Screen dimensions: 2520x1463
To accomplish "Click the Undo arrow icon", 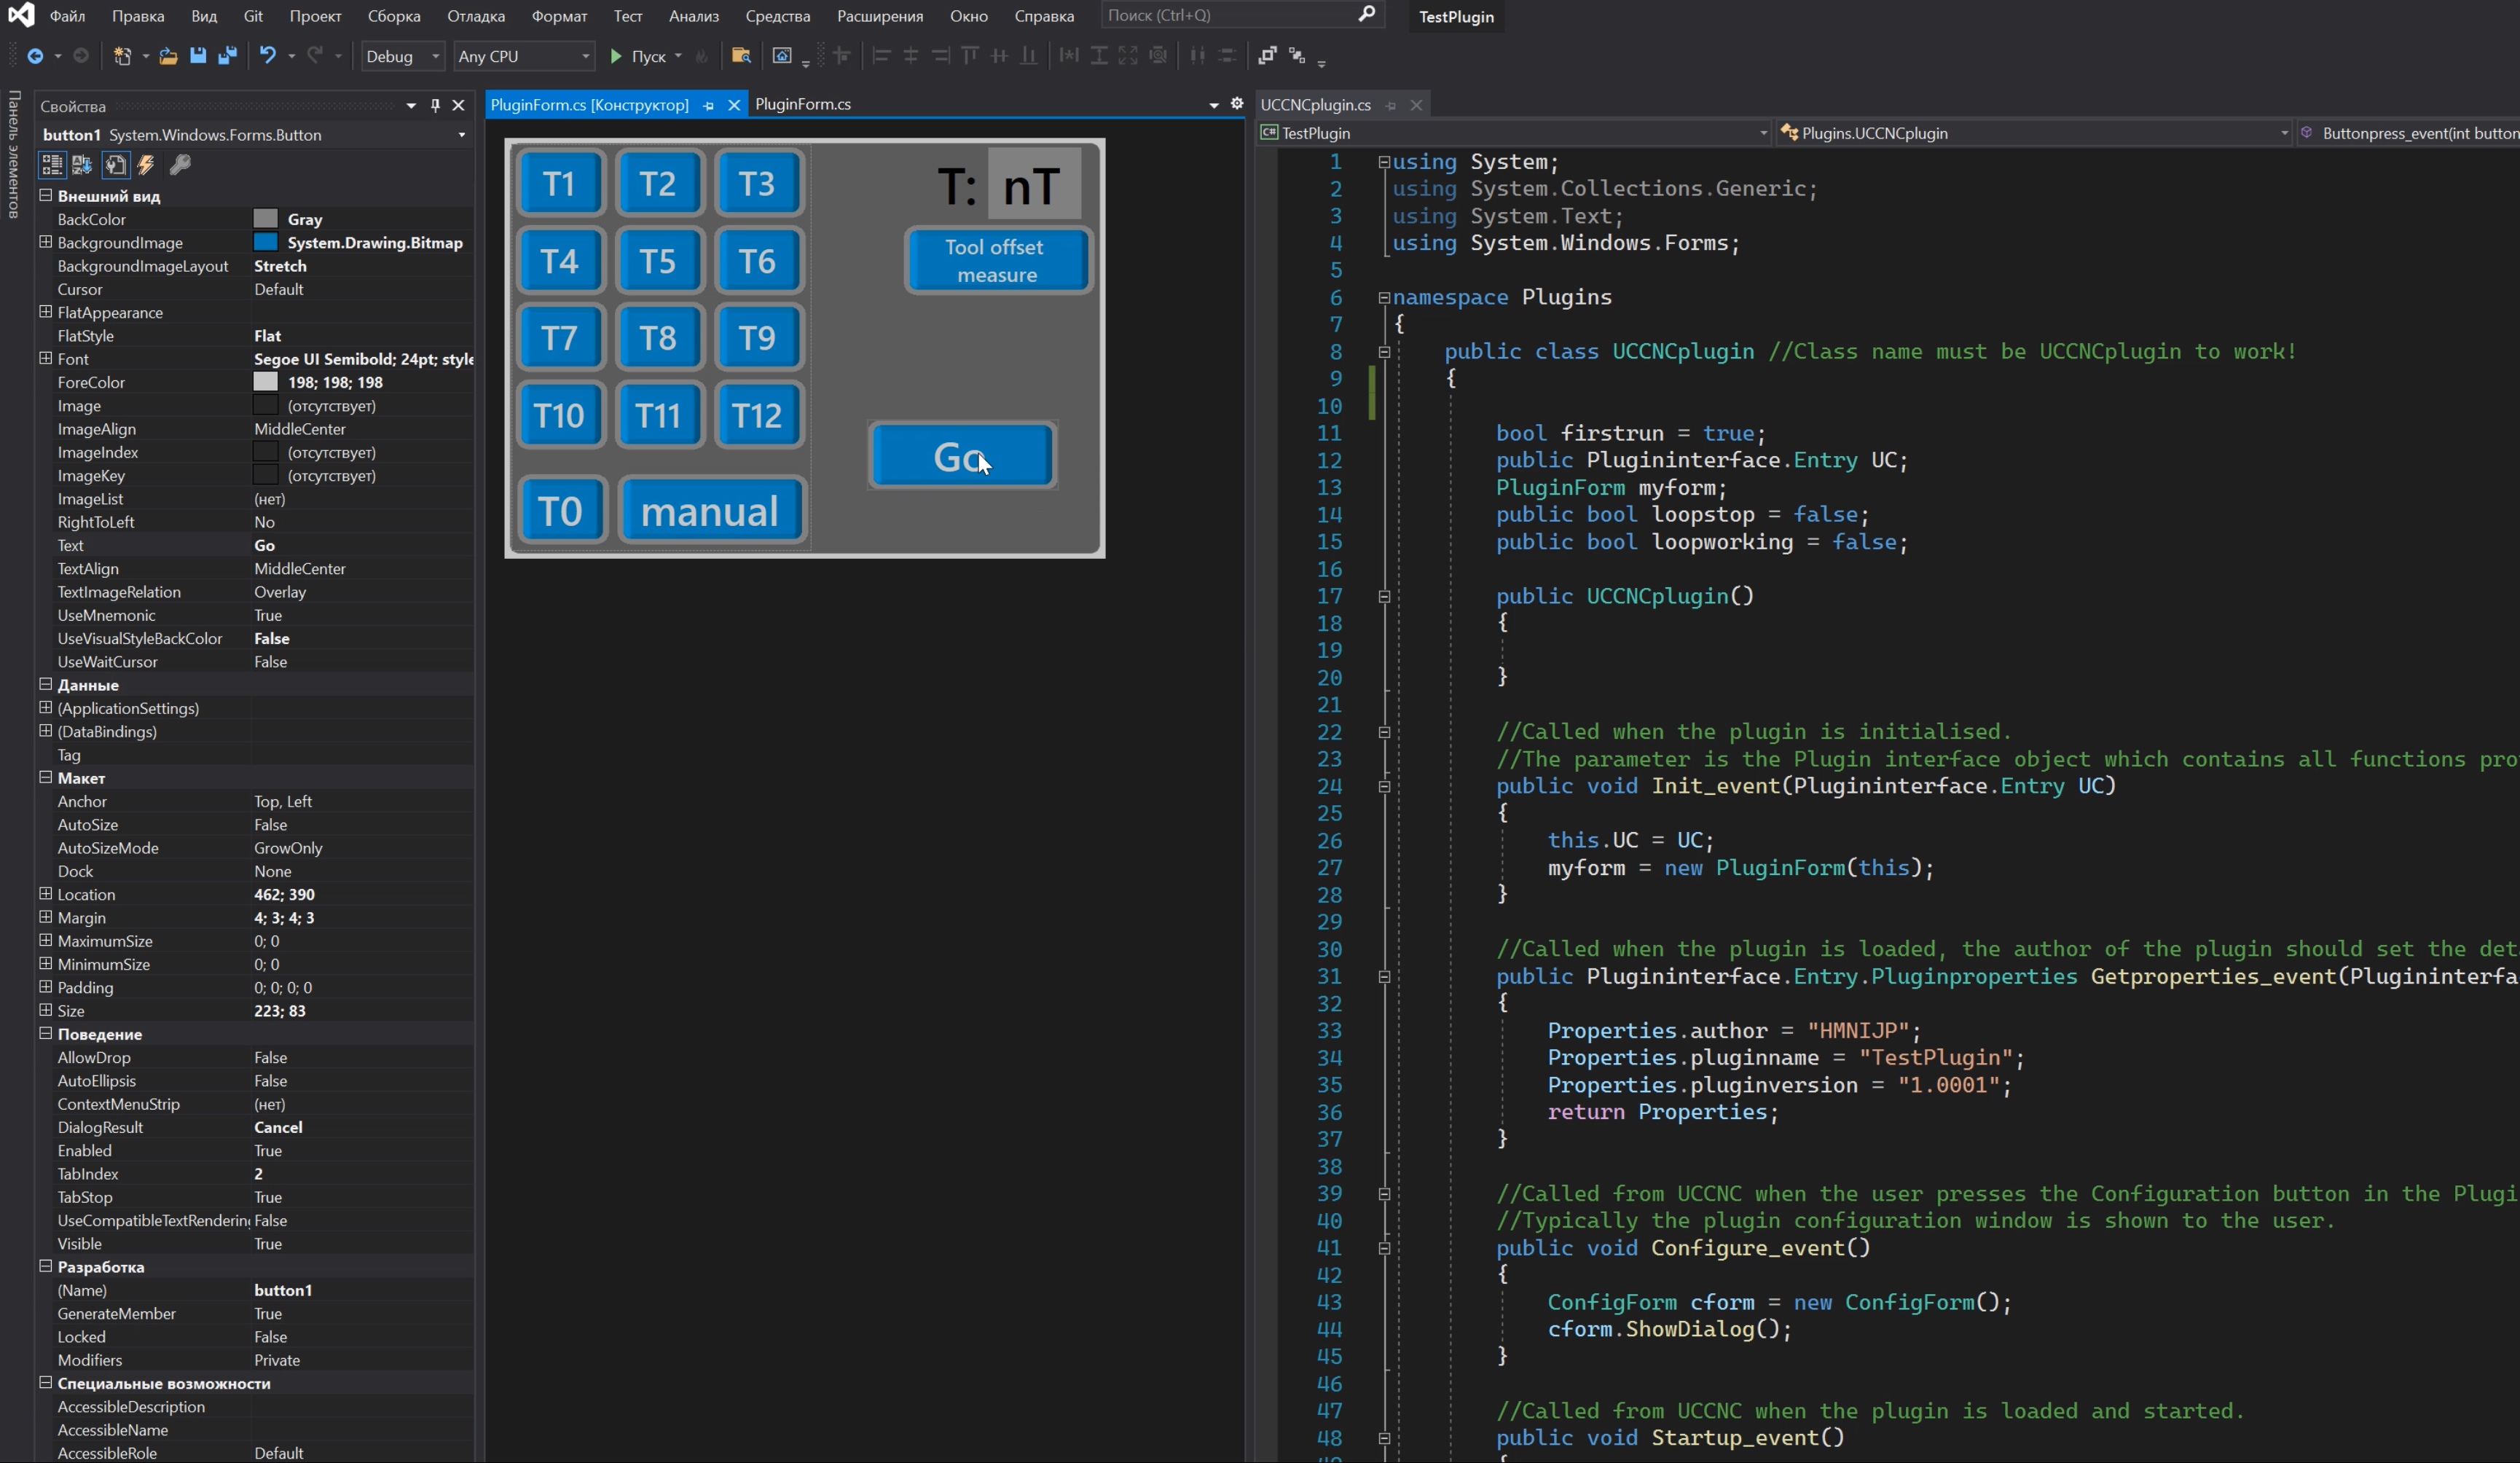I will click(267, 56).
